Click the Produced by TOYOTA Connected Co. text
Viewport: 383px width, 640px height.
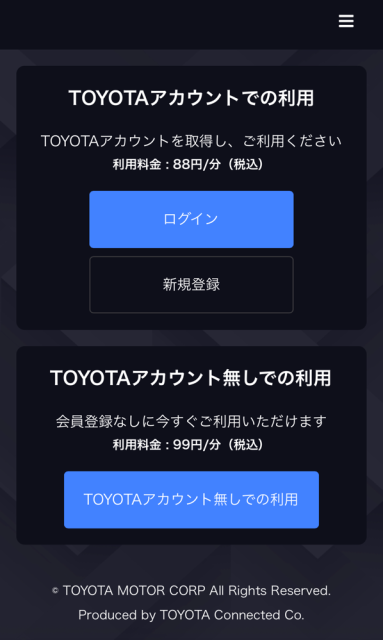191,615
